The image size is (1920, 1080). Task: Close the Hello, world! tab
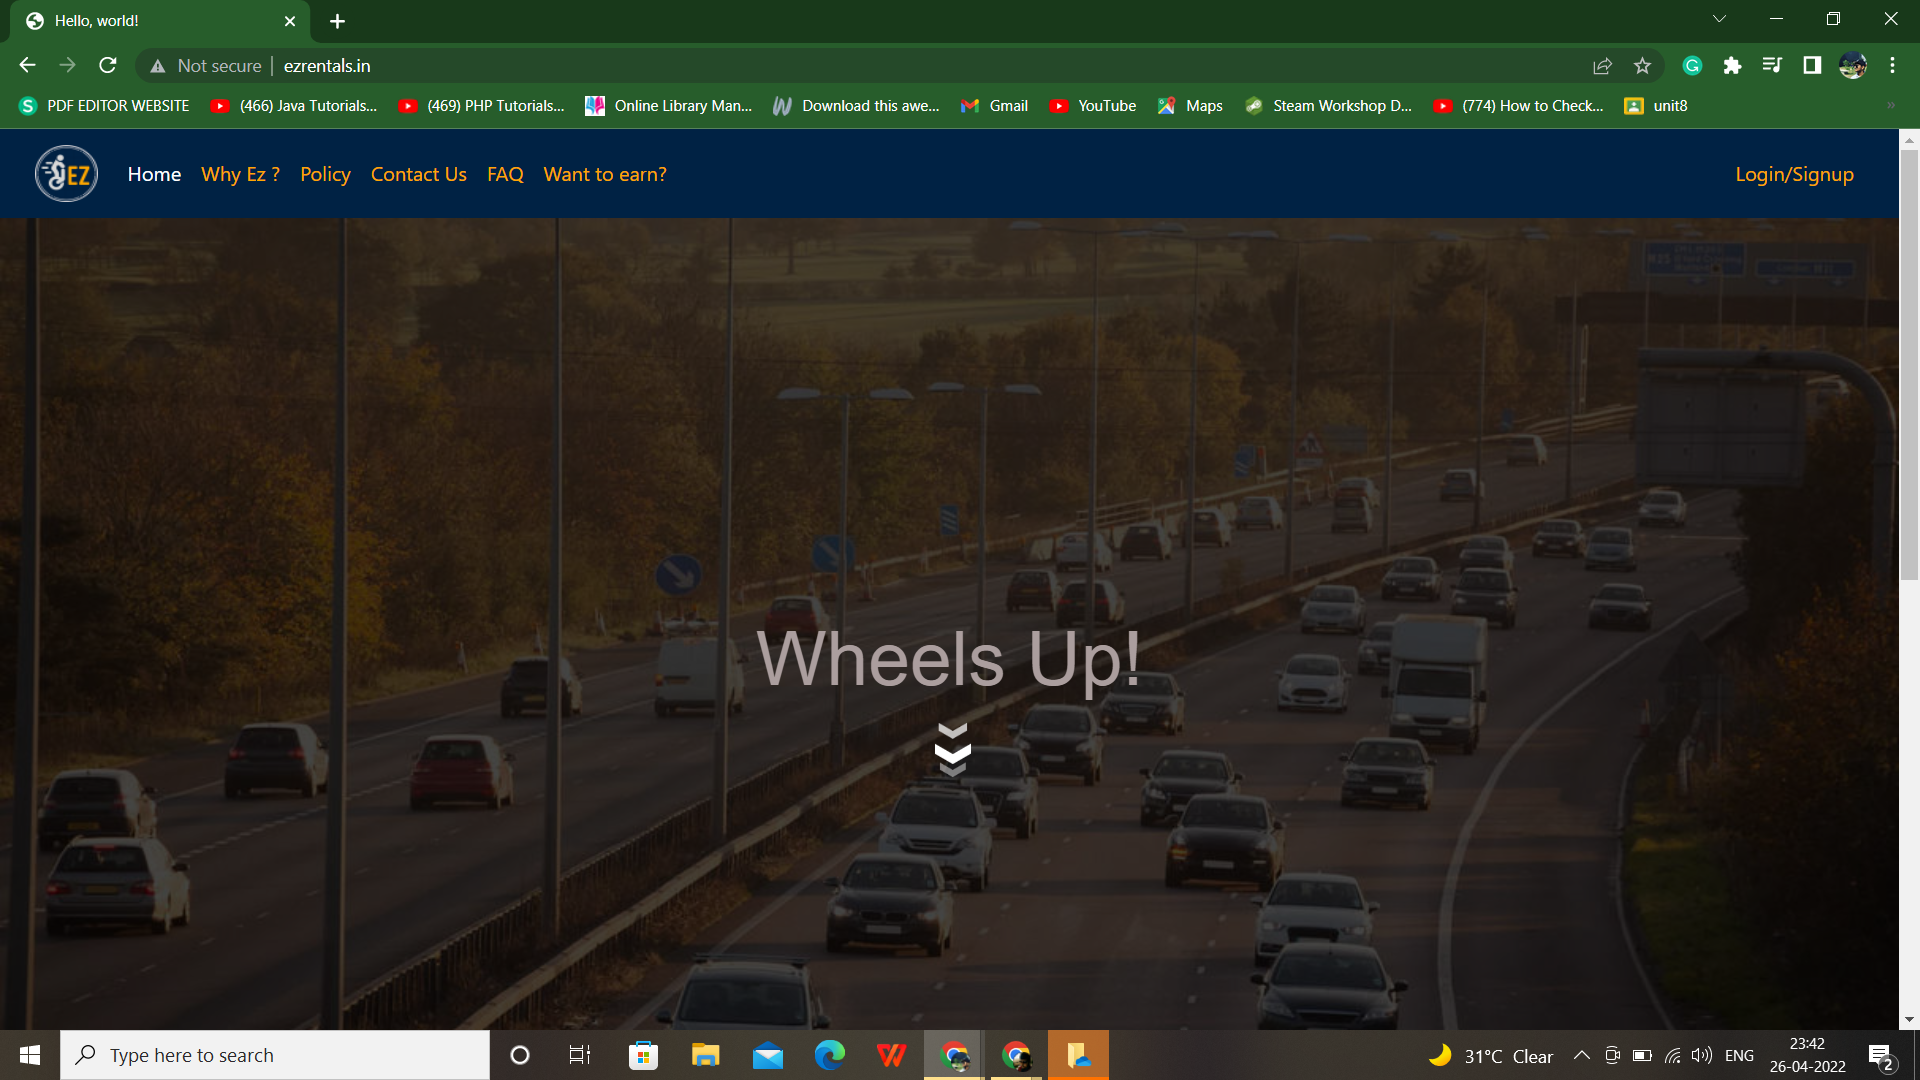[x=290, y=21]
